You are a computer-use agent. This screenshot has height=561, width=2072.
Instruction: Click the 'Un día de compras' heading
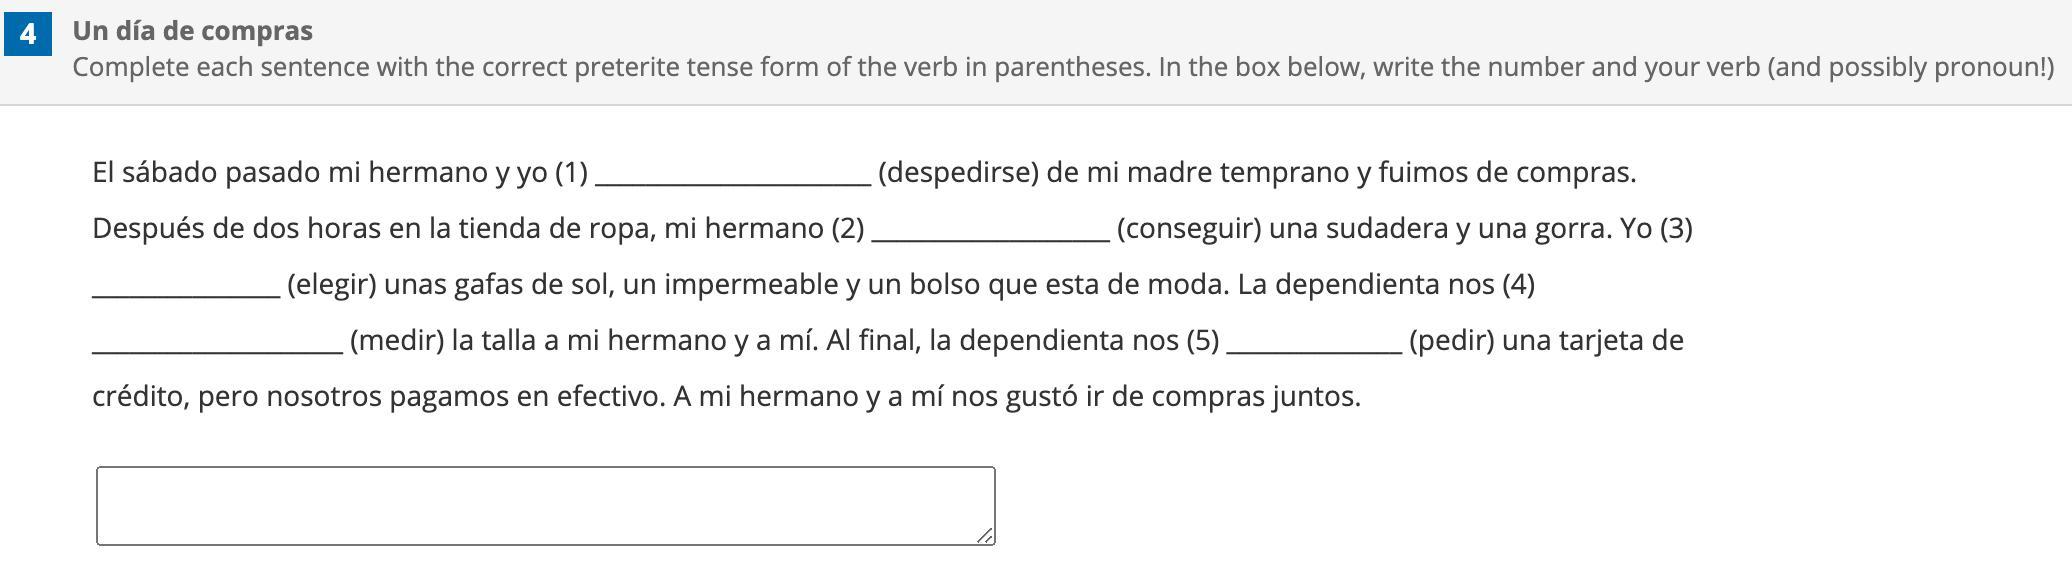coord(192,31)
